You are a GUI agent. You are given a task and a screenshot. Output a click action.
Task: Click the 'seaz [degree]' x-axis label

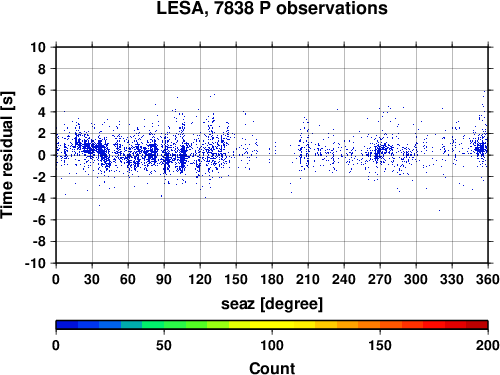(272, 304)
